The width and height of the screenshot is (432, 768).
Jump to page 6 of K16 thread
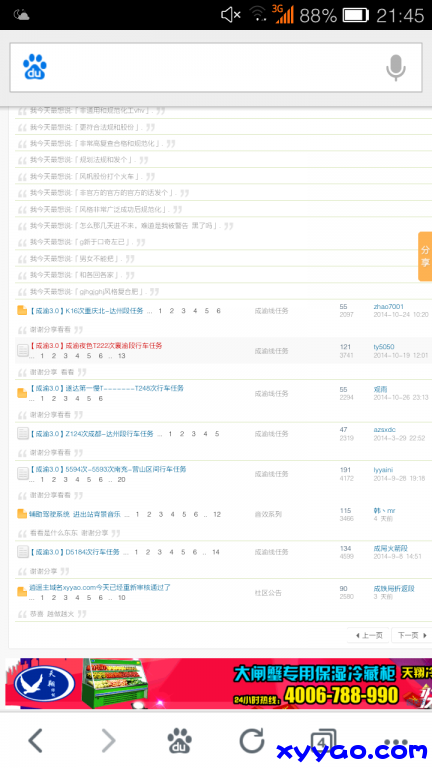point(218,311)
